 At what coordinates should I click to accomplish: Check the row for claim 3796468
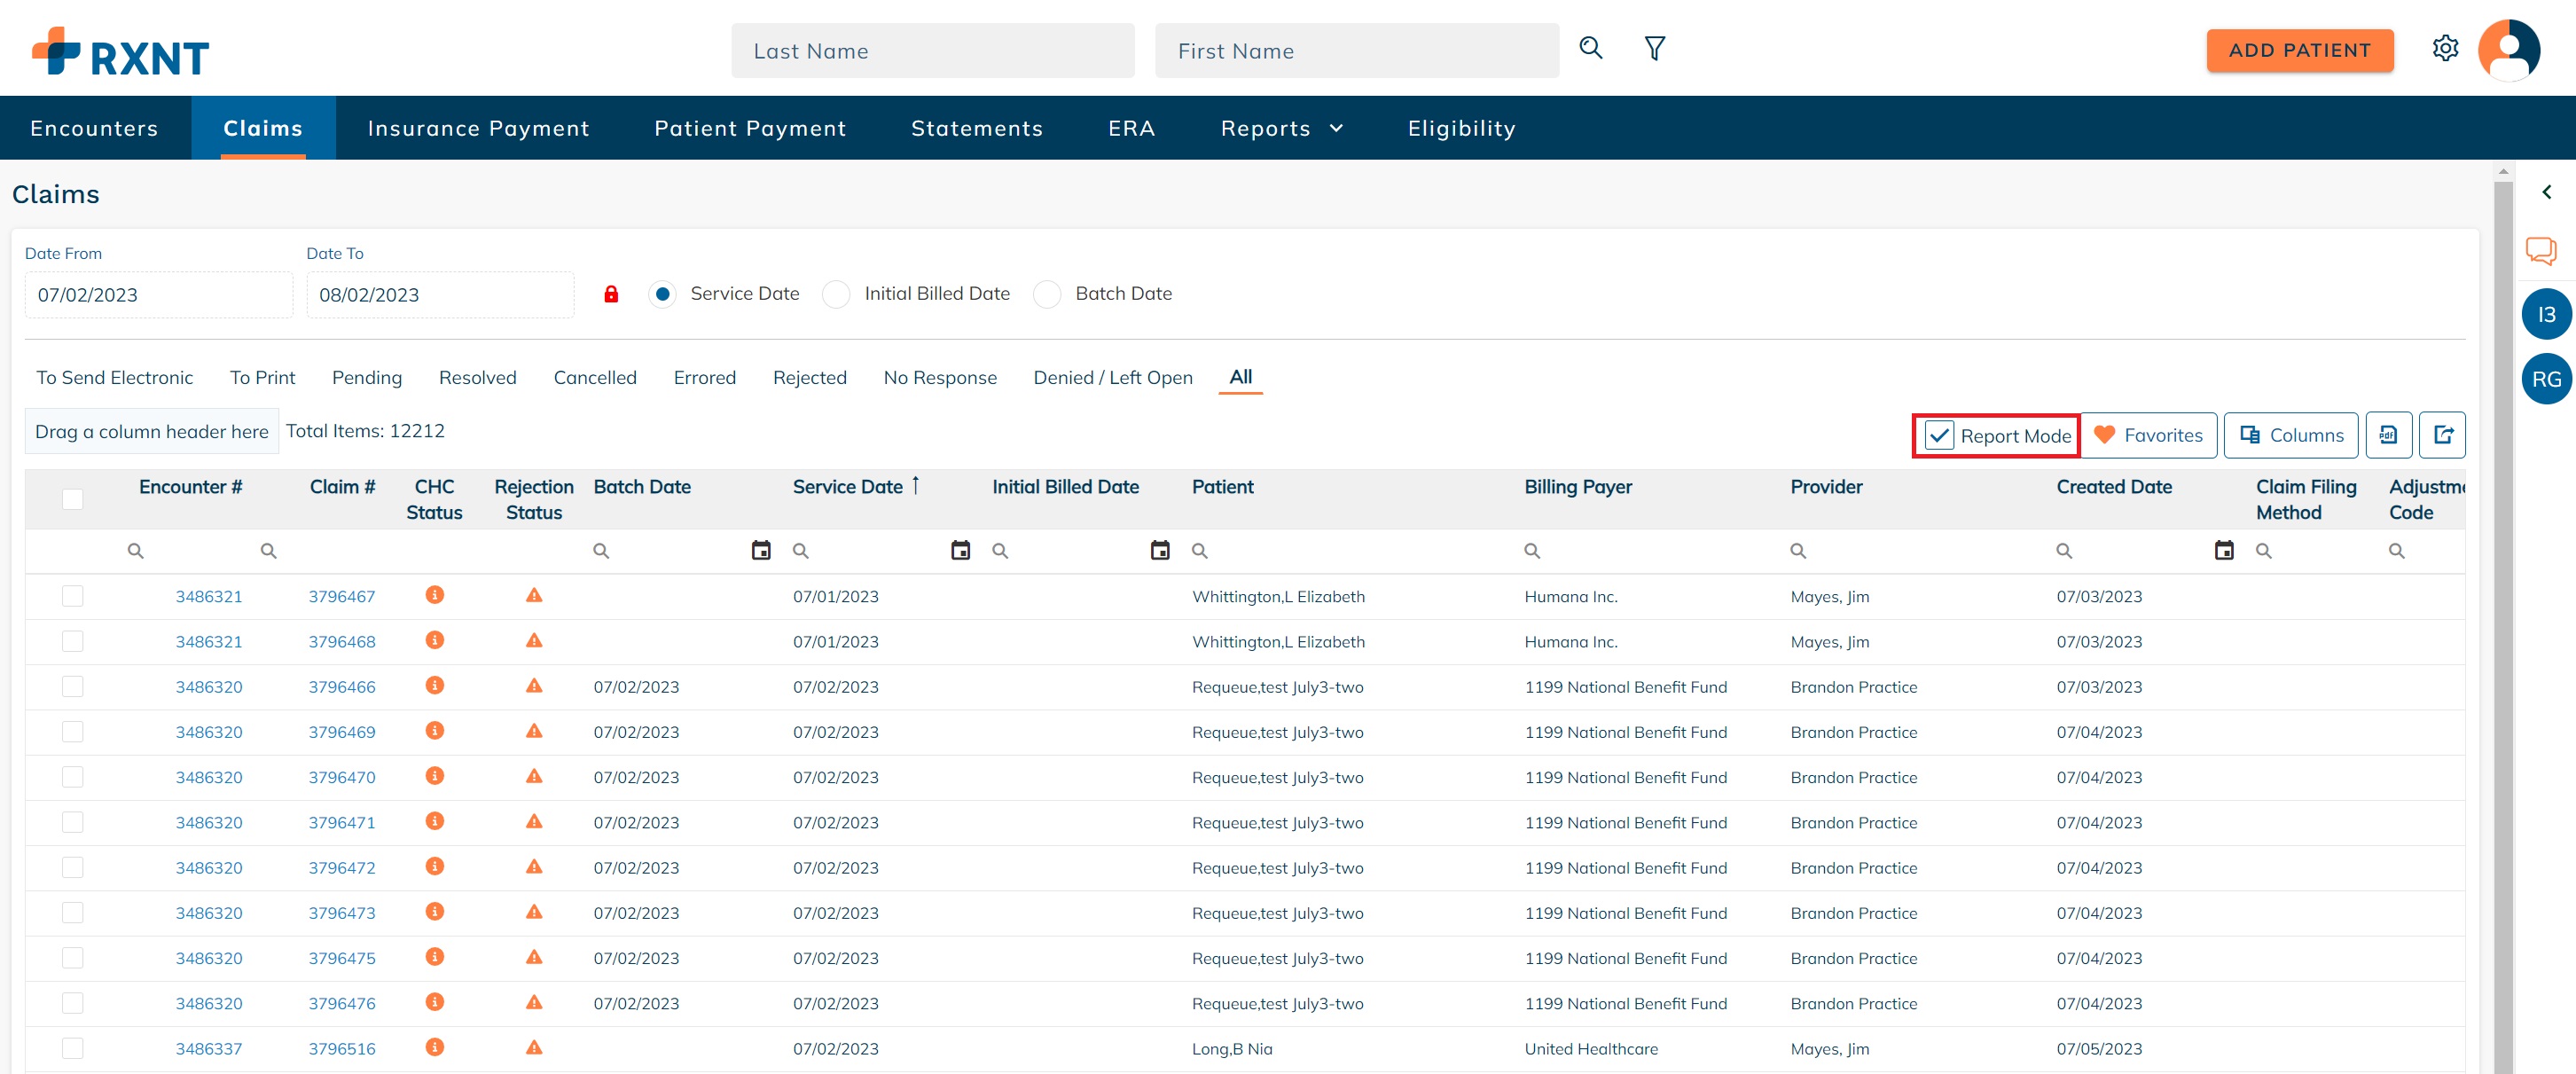[72, 642]
